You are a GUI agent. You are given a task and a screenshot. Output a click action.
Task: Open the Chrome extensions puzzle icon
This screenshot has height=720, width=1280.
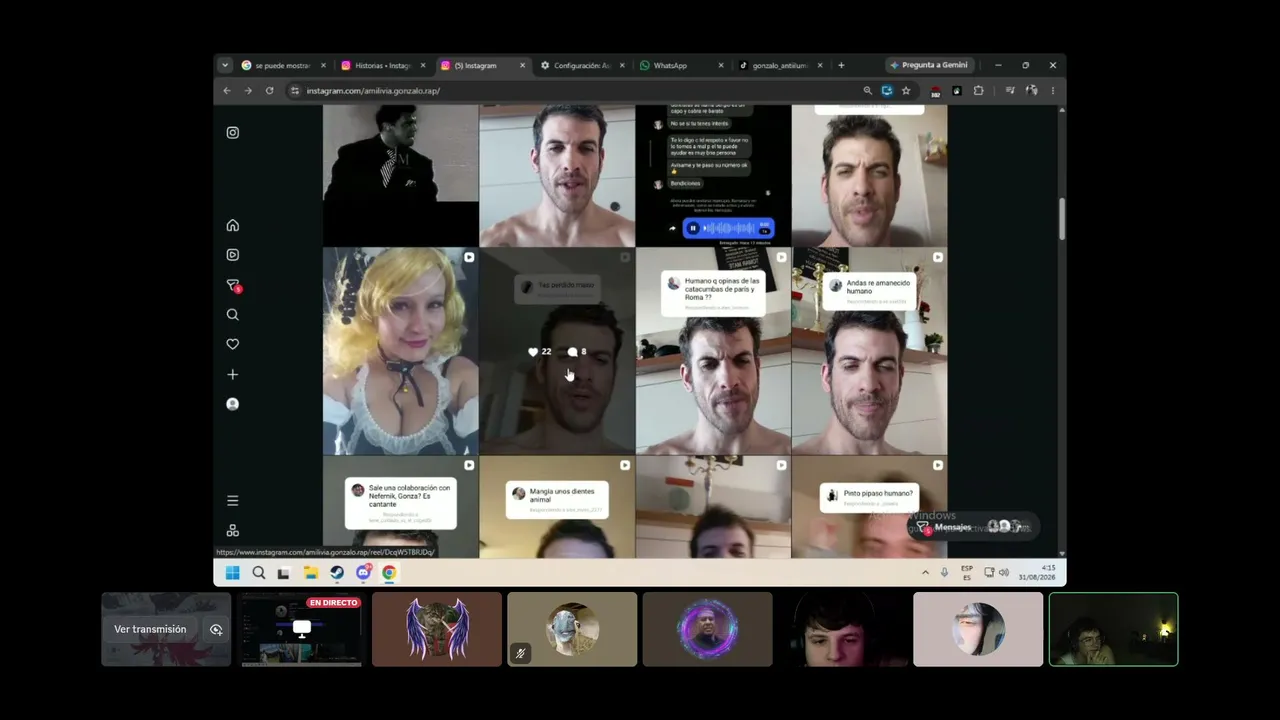[978, 91]
